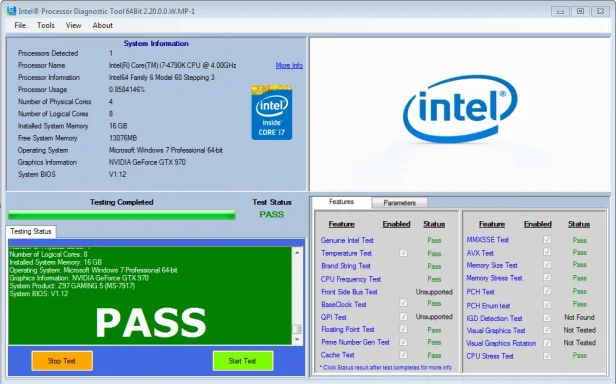This screenshot has height=384, width=616.
Task: Toggle the Visual Graphics Test checkbox
Action: 546,330
